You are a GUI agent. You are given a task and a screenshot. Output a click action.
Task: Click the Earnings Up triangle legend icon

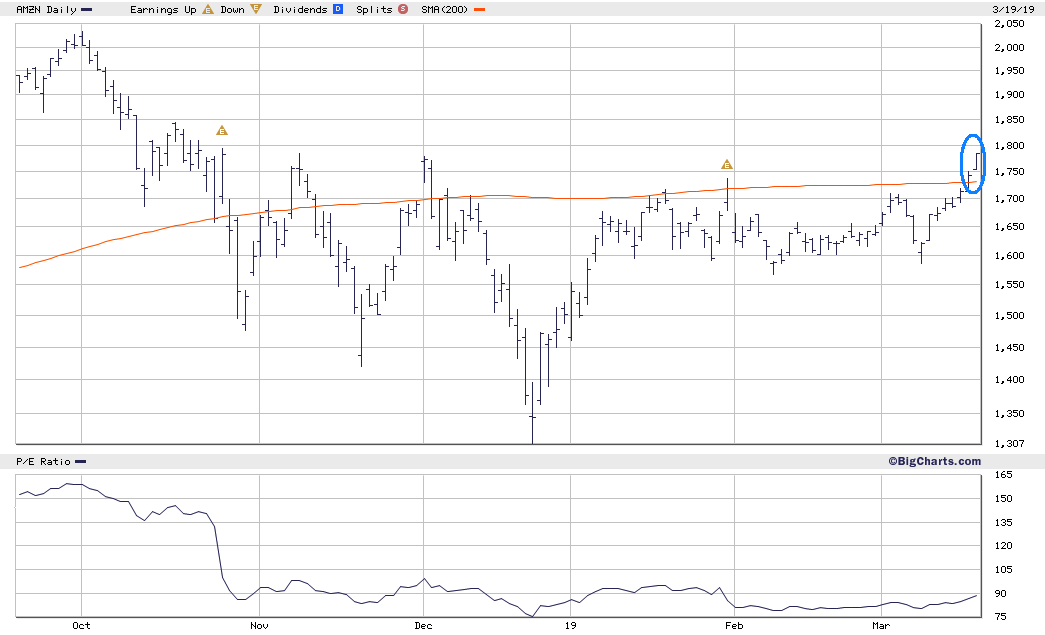208,9
